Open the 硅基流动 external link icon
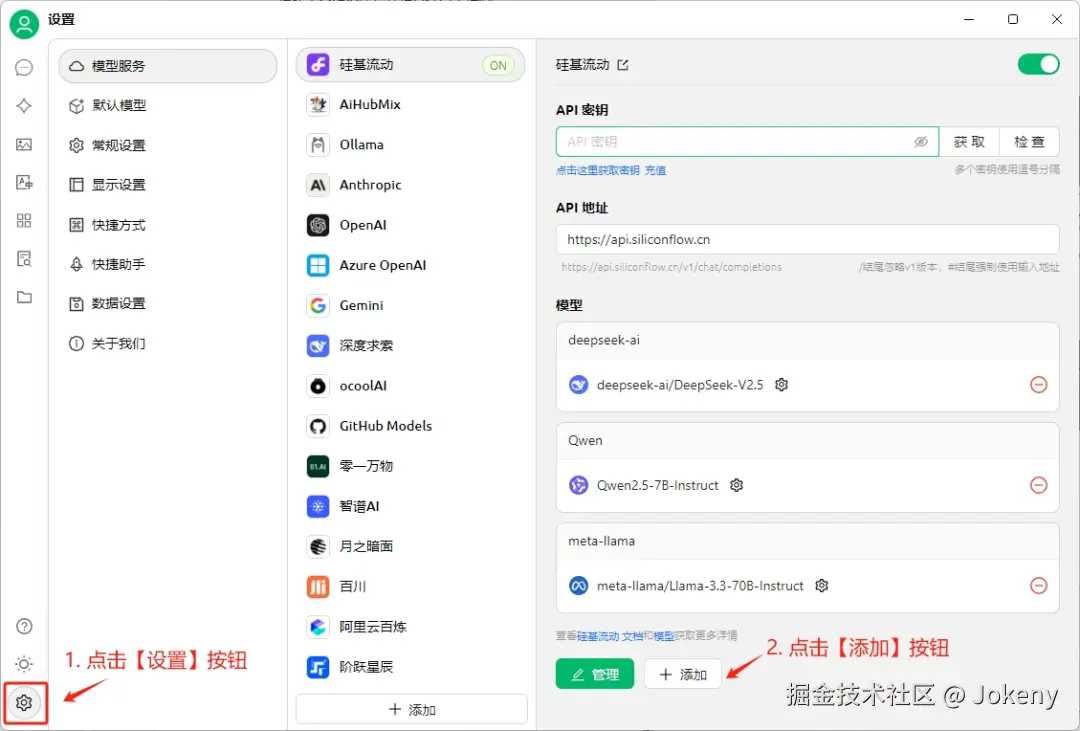 tap(623, 65)
